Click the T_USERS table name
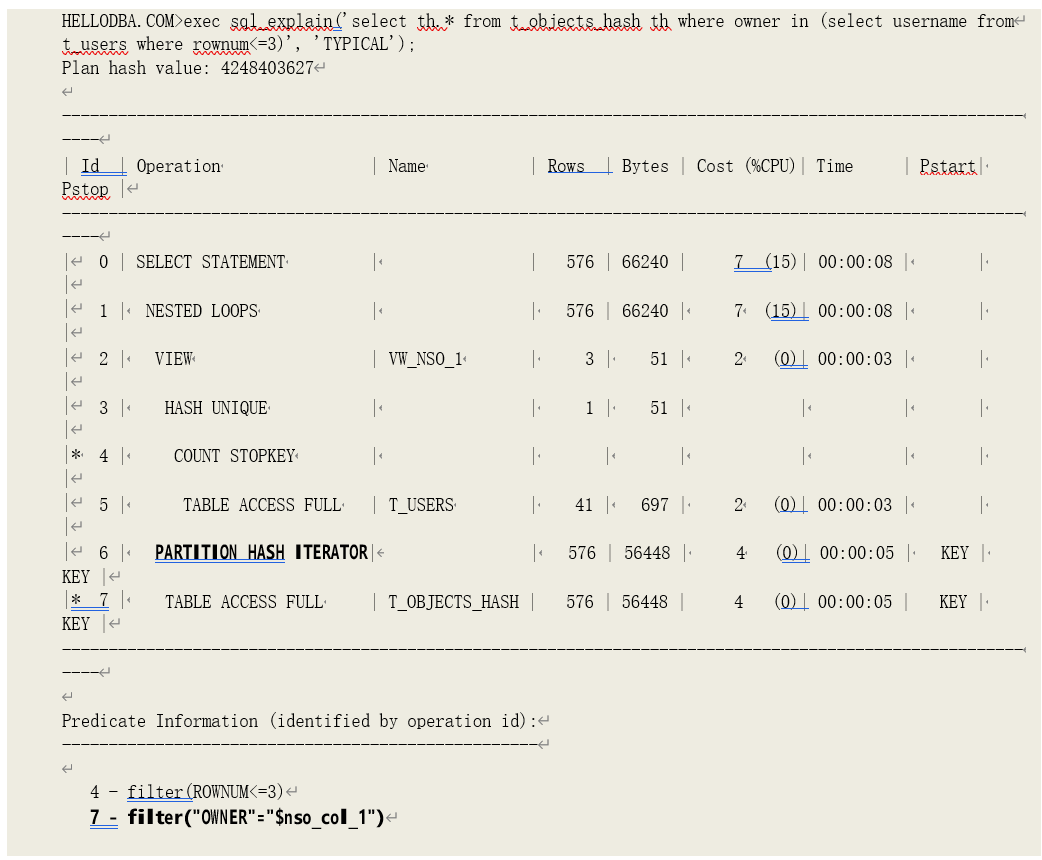Screen dimensions: 1042x860 pos(421,505)
